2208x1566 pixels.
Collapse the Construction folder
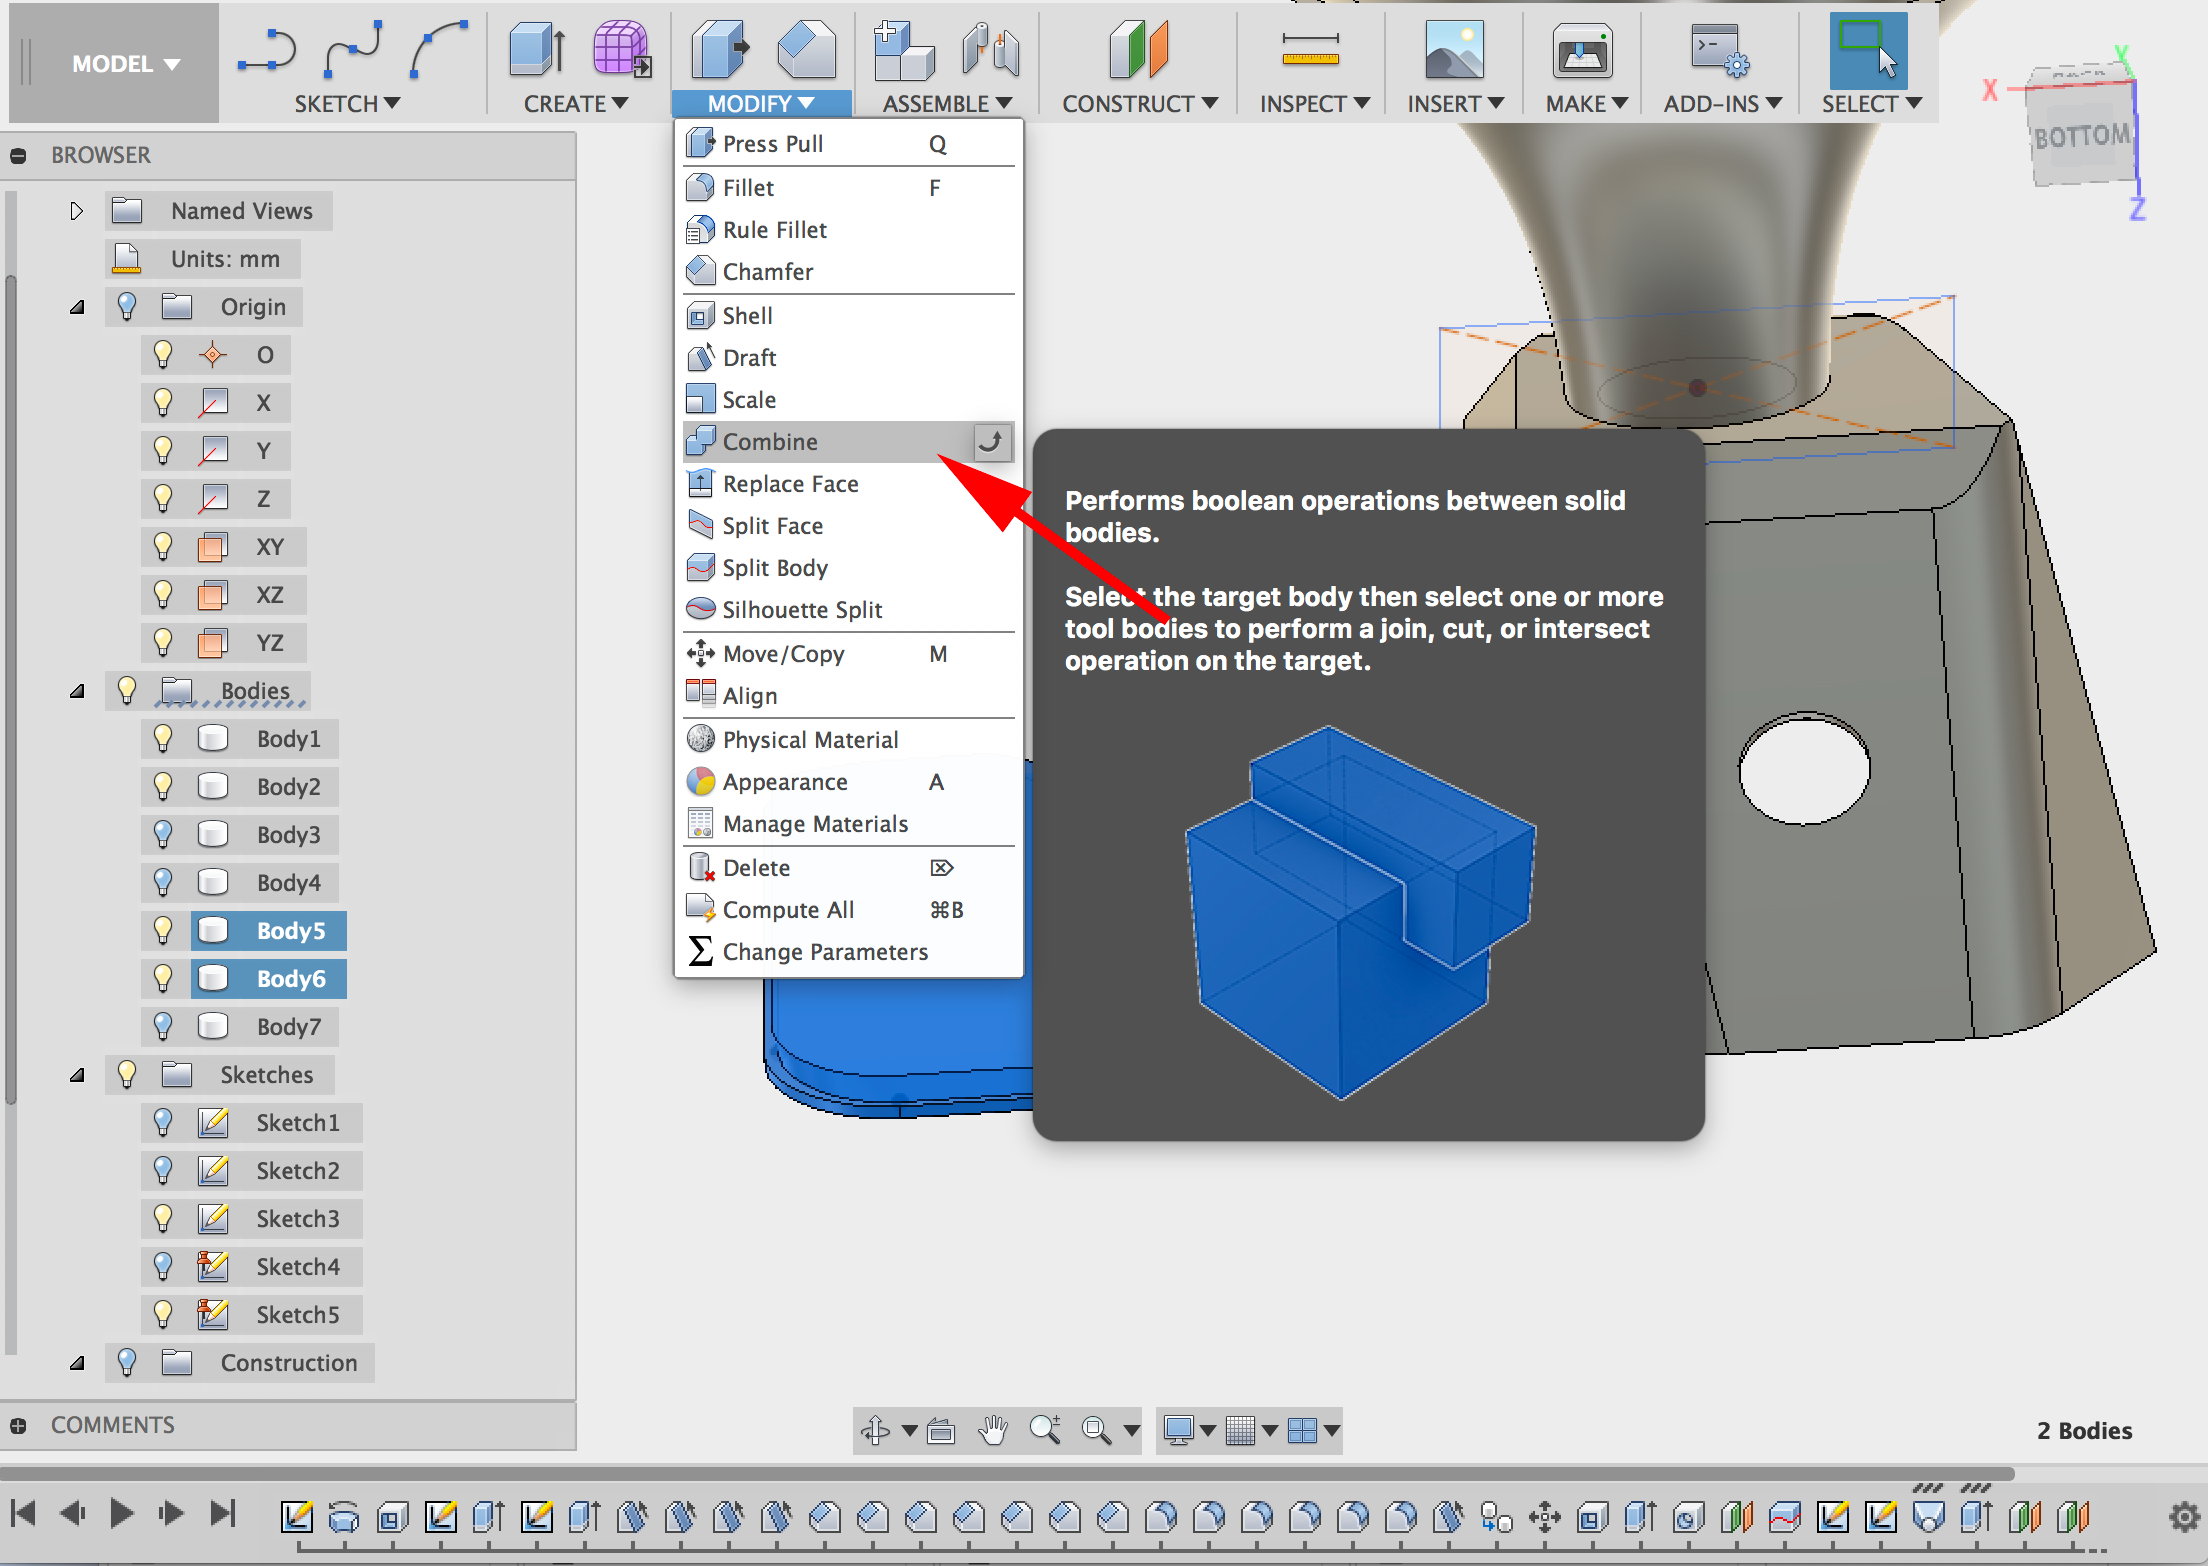pos(77,1363)
